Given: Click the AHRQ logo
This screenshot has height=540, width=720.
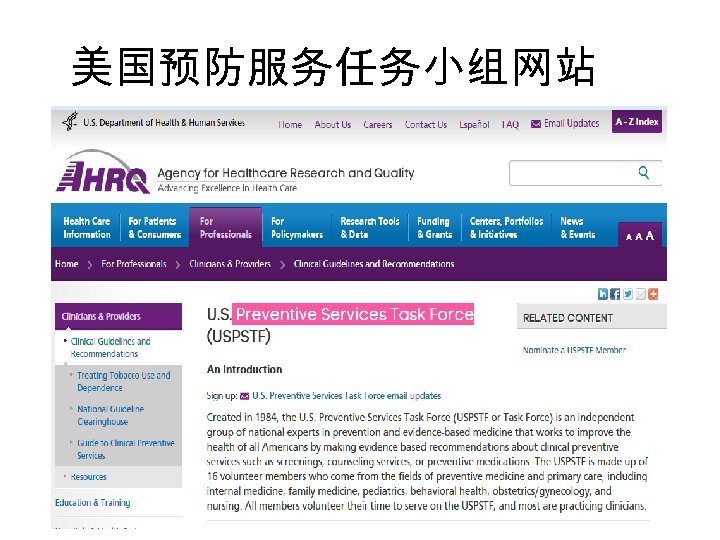Looking at the screenshot, I should click(x=103, y=172).
